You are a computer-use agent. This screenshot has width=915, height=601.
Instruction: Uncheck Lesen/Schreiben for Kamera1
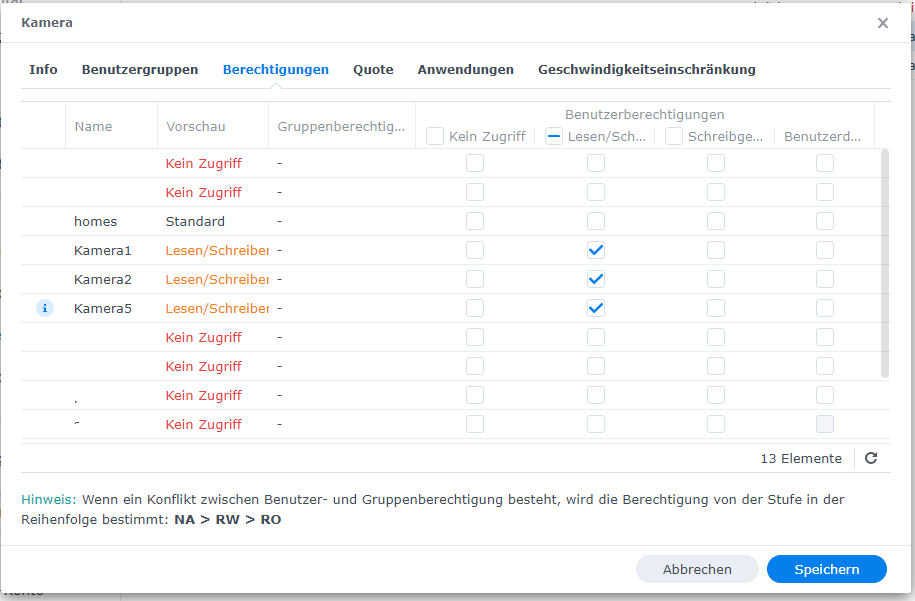tap(596, 250)
